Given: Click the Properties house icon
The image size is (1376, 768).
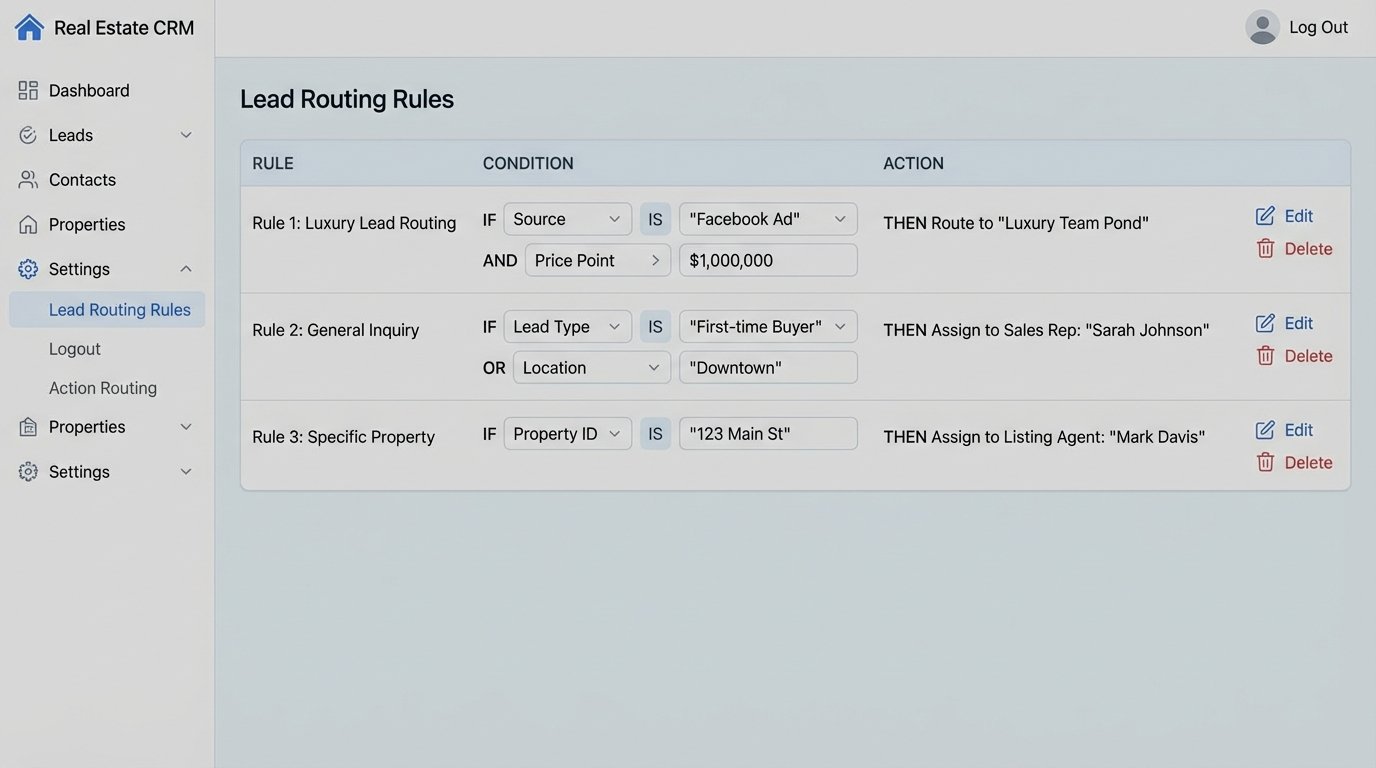Looking at the screenshot, I should [x=27, y=224].
